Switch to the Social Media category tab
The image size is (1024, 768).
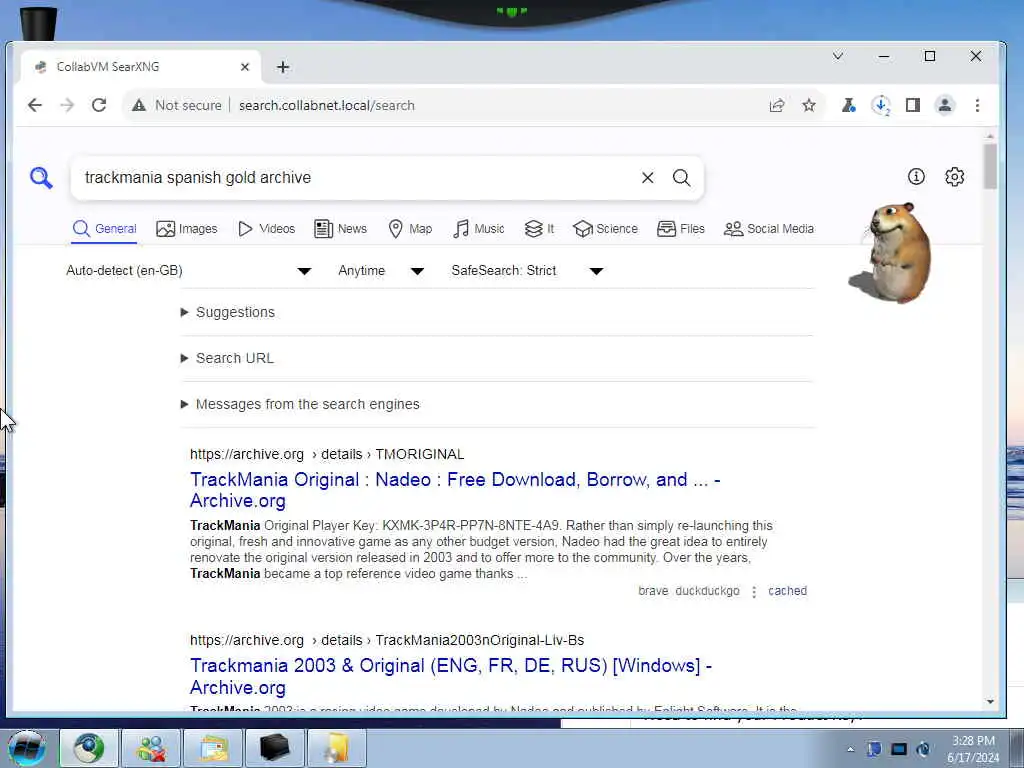pos(769,229)
